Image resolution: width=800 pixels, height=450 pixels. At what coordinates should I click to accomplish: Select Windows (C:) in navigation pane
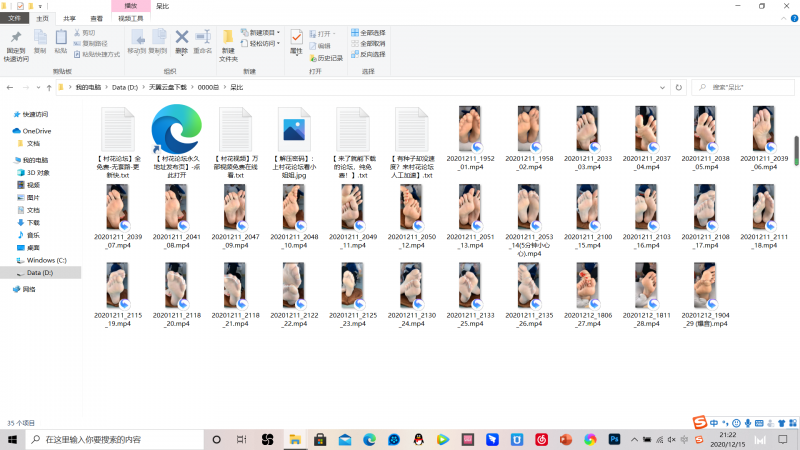pyautogui.click(x=46, y=260)
